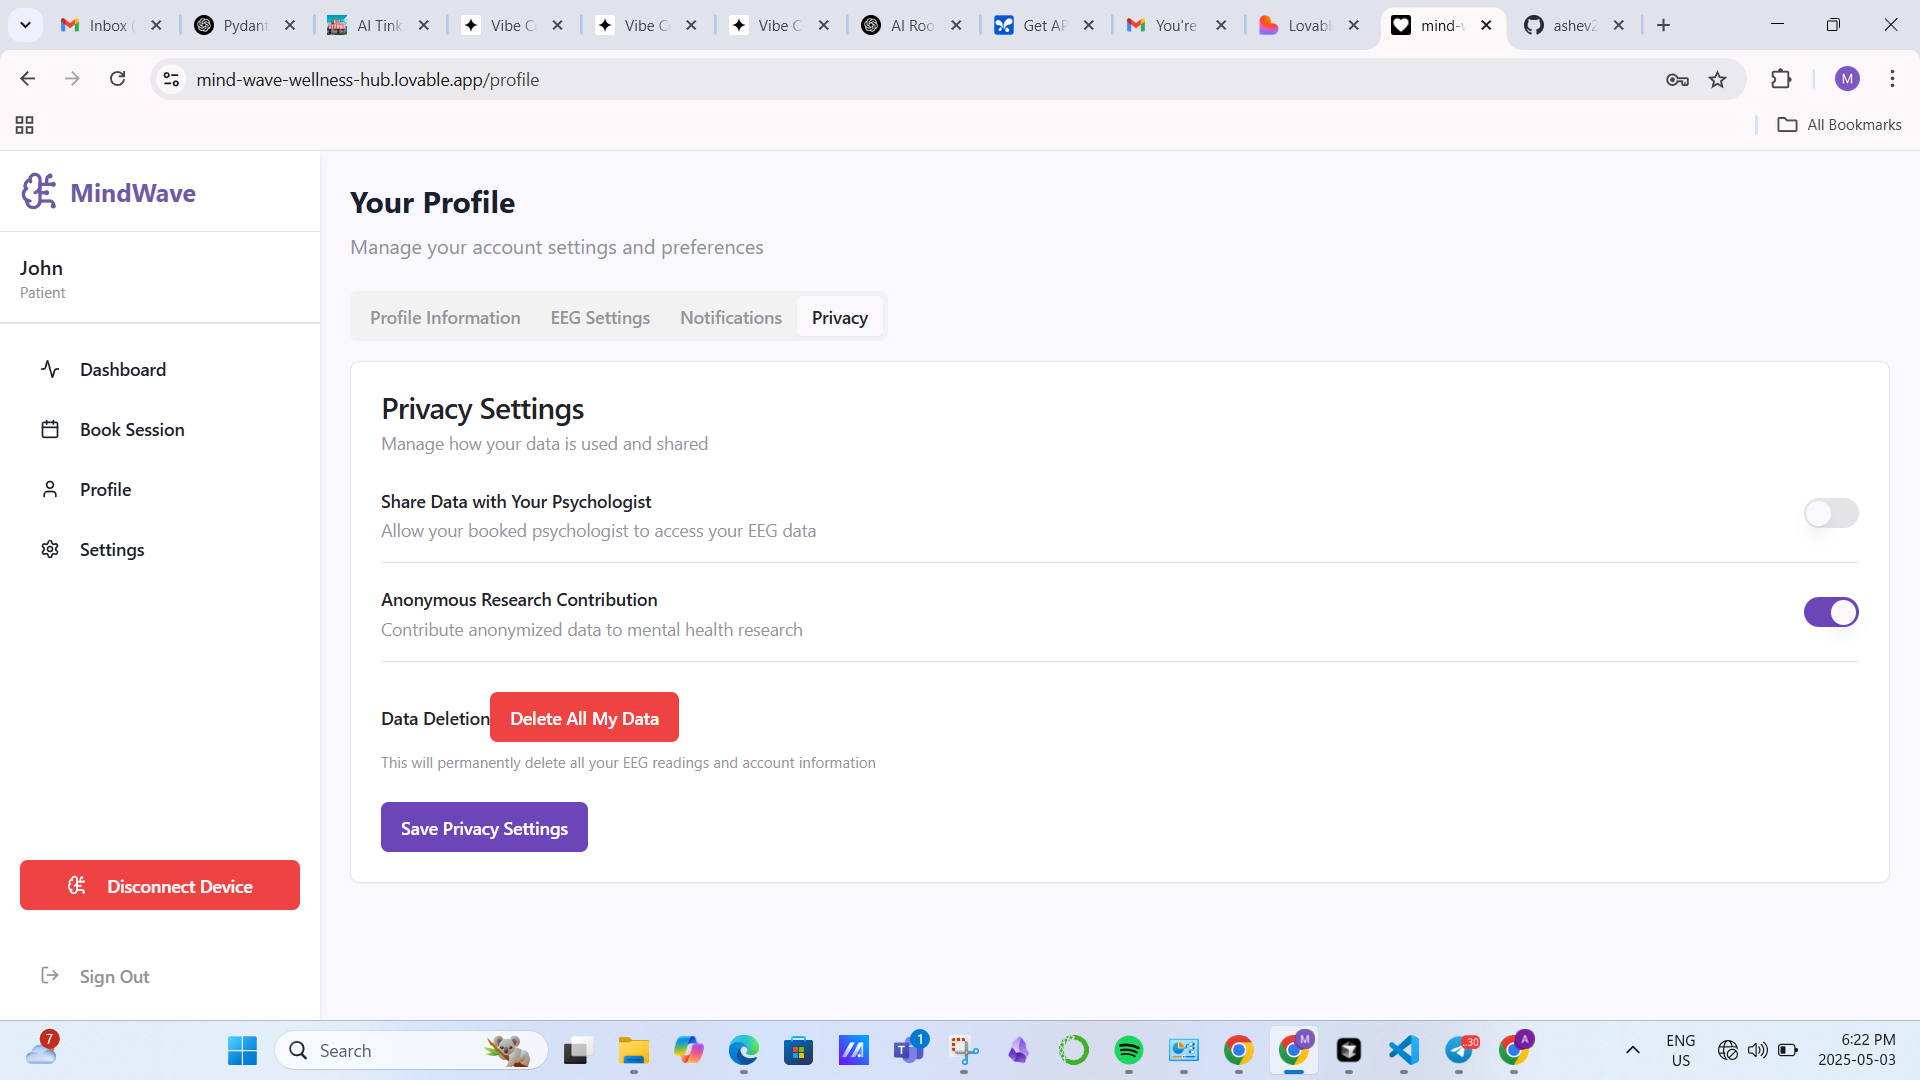Click the password key icon in address bar
1920x1080 pixels.
(x=1677, y=80)
